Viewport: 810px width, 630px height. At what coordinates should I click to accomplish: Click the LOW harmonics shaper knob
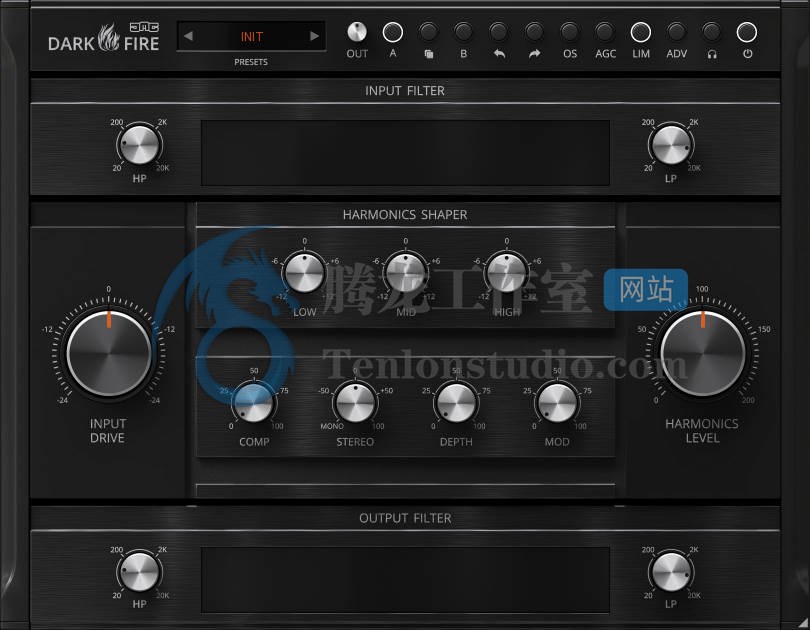tap(304, 273)
